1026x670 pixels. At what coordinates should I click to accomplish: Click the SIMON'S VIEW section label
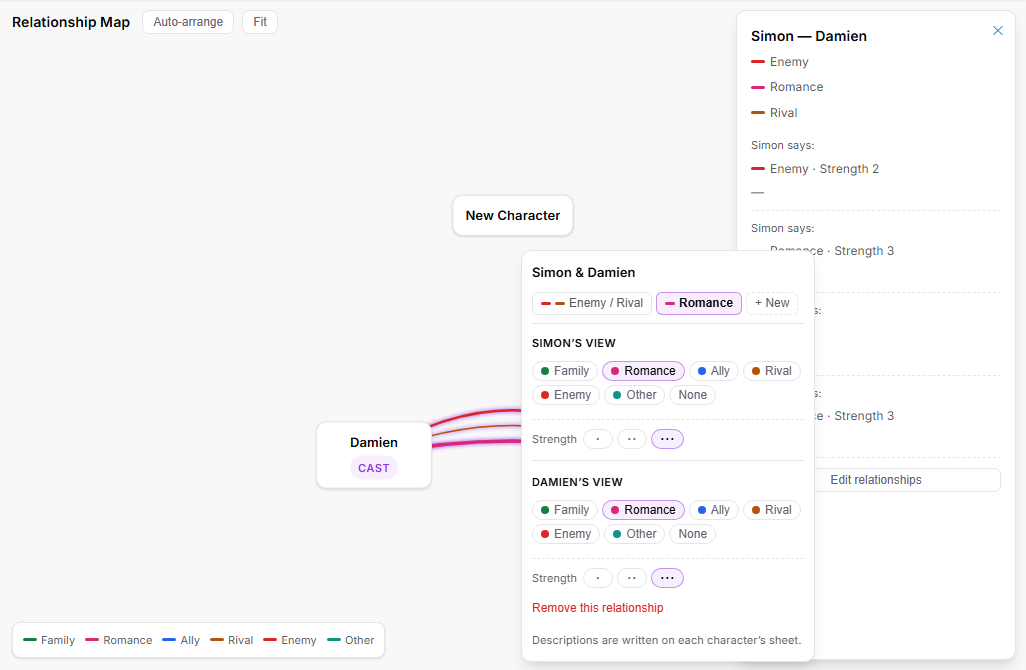point(574,344)
